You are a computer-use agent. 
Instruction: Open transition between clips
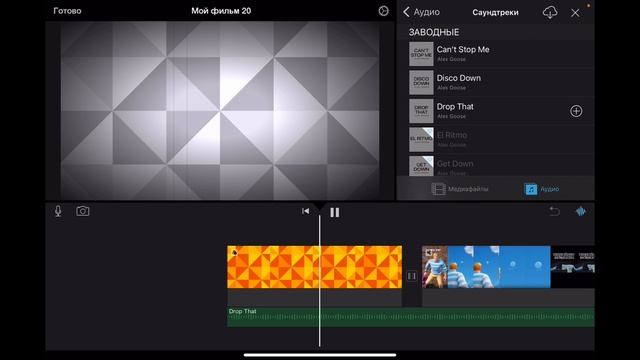[411, 276]
